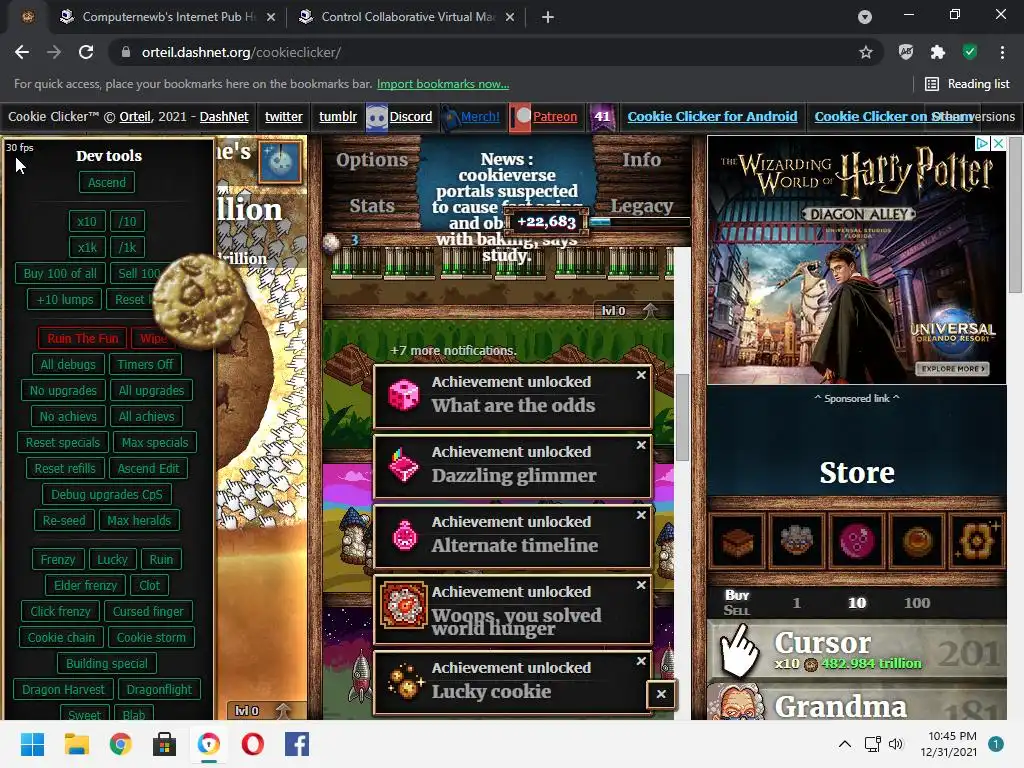Image resolution: width=1024 pixels, height=768 pixels.
Task: Buy the golden gear upgrade icon
Action: click(976, 540)
